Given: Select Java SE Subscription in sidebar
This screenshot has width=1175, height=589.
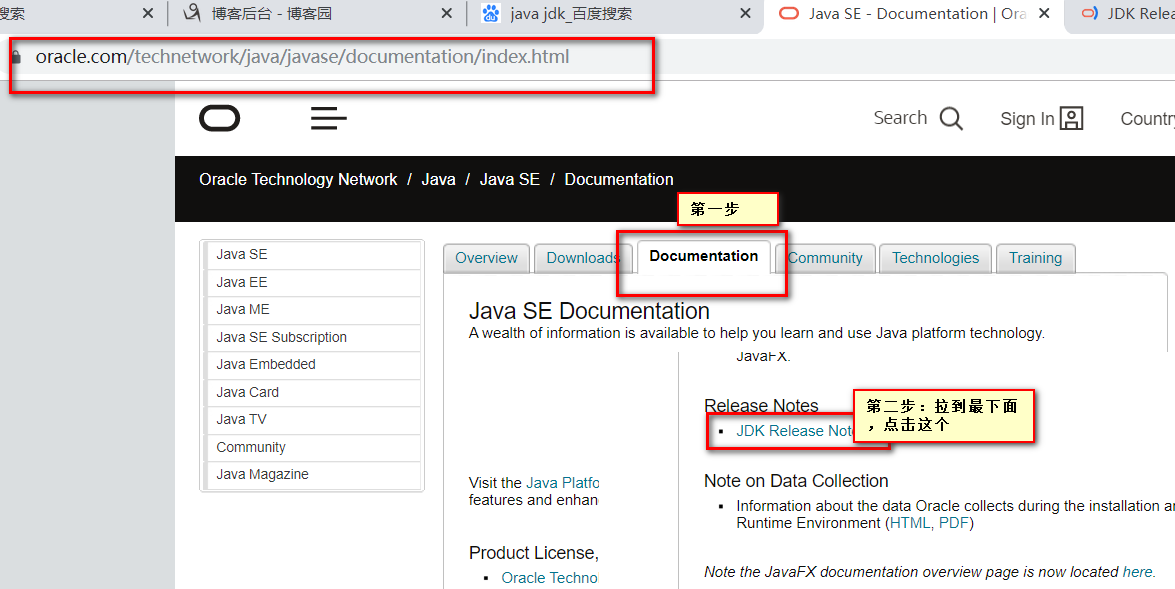Looking at the screenshot, I should click(x=312, y=337).
